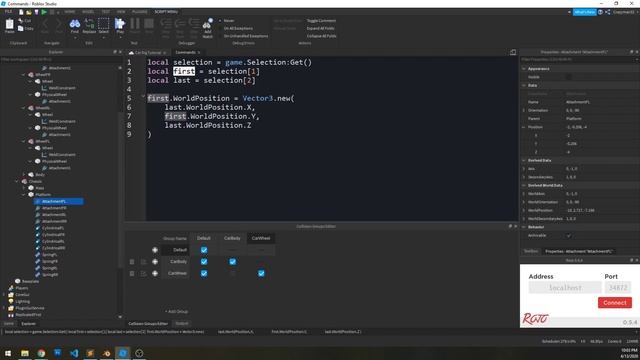Select the Never break-on-exception option
The image size is (640, 360).
tap(228, 20)
